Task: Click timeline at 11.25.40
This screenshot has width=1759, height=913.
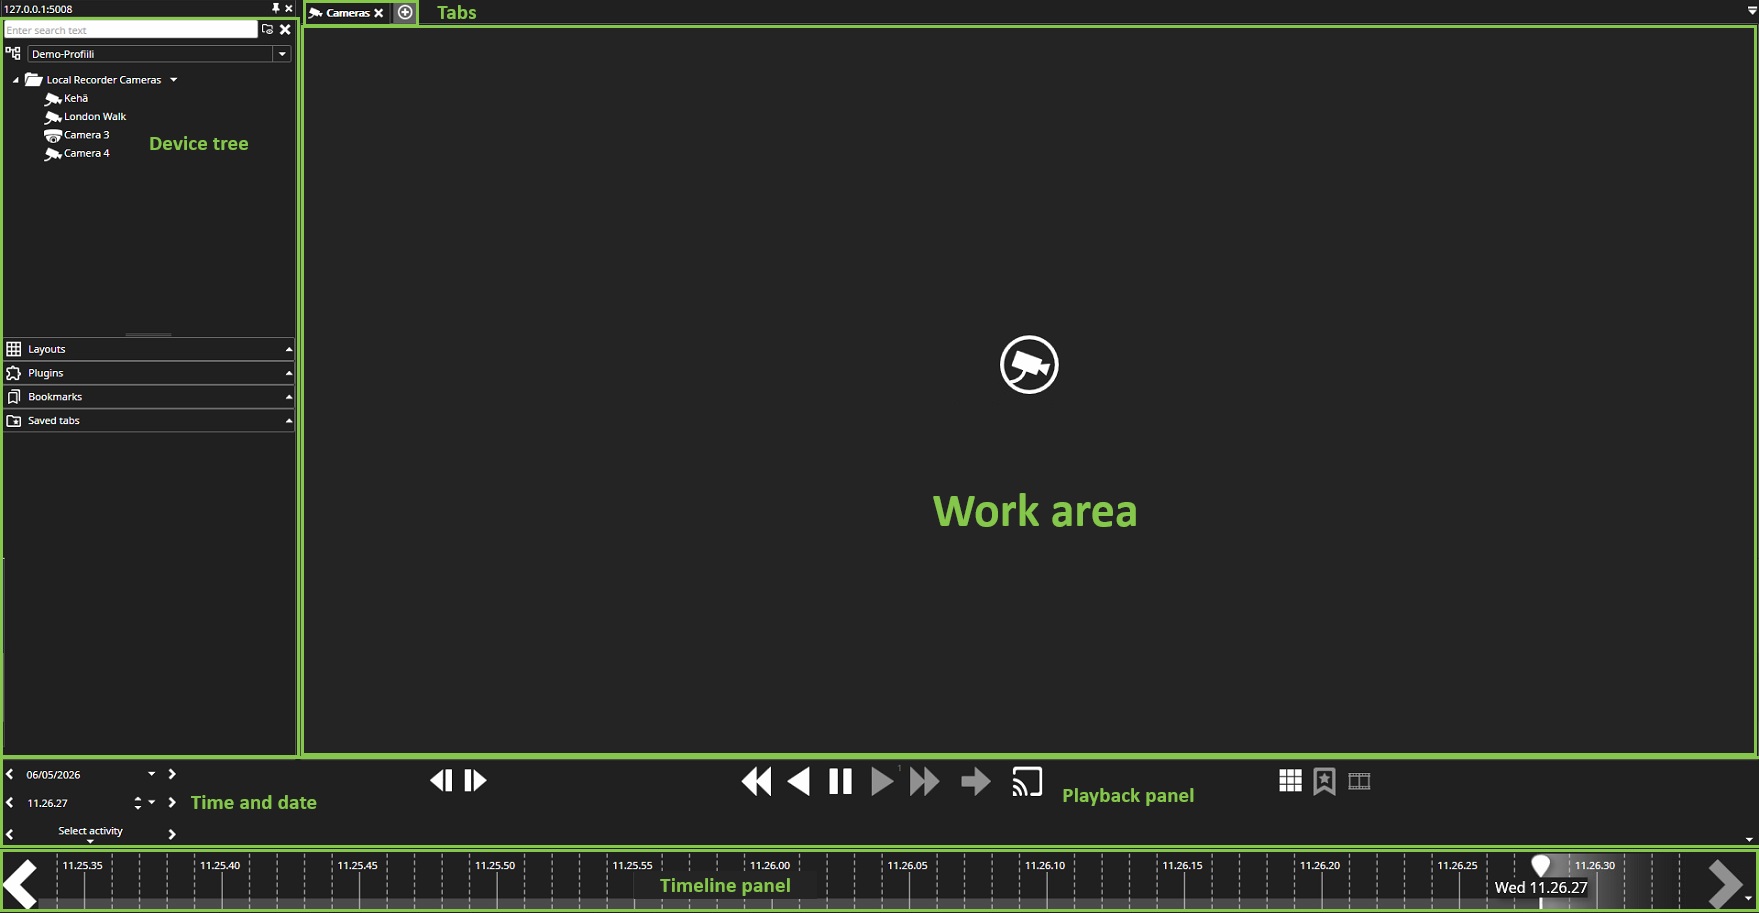Action: coord(220,866)
